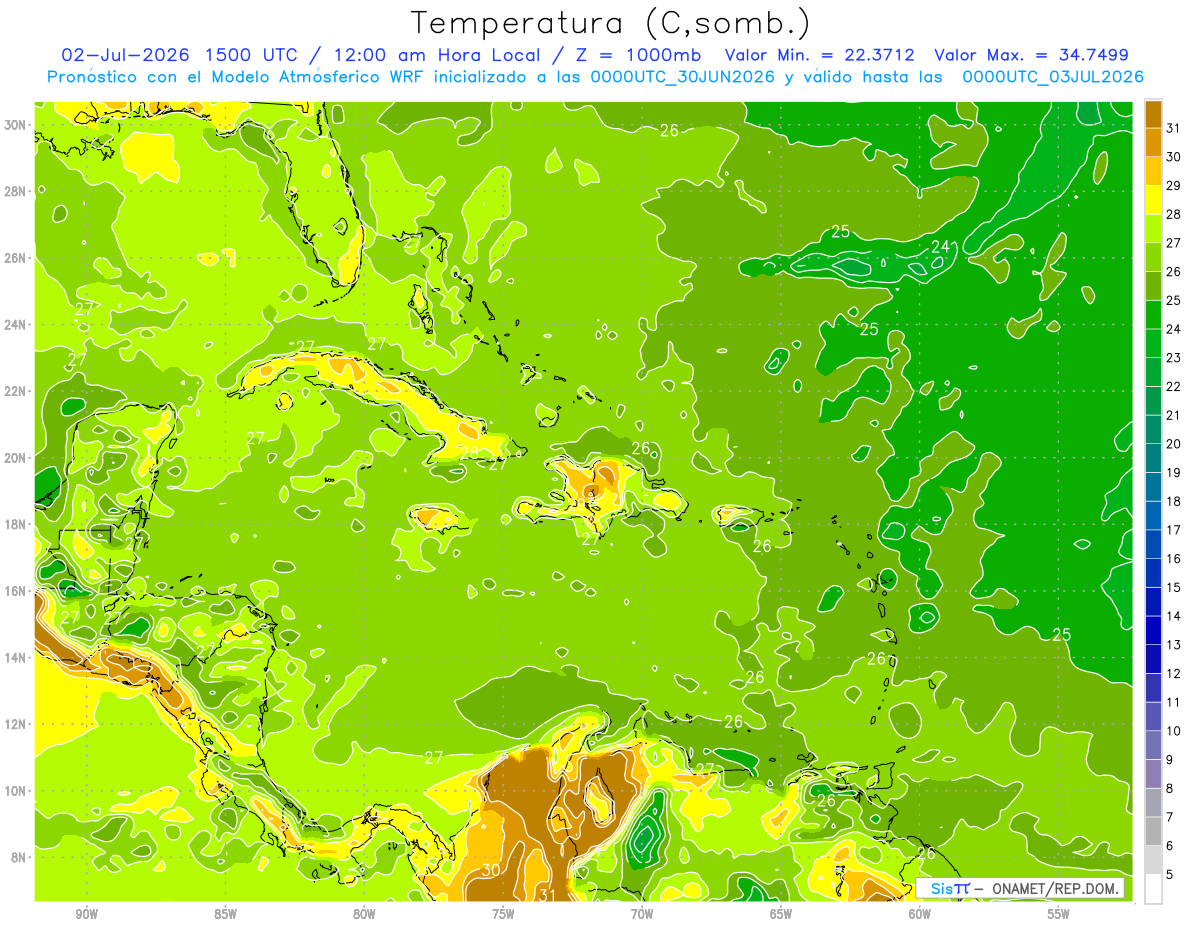
Task: Pick the blue legend swatch between 15 and 16
Action: (x=1153, y=573)
